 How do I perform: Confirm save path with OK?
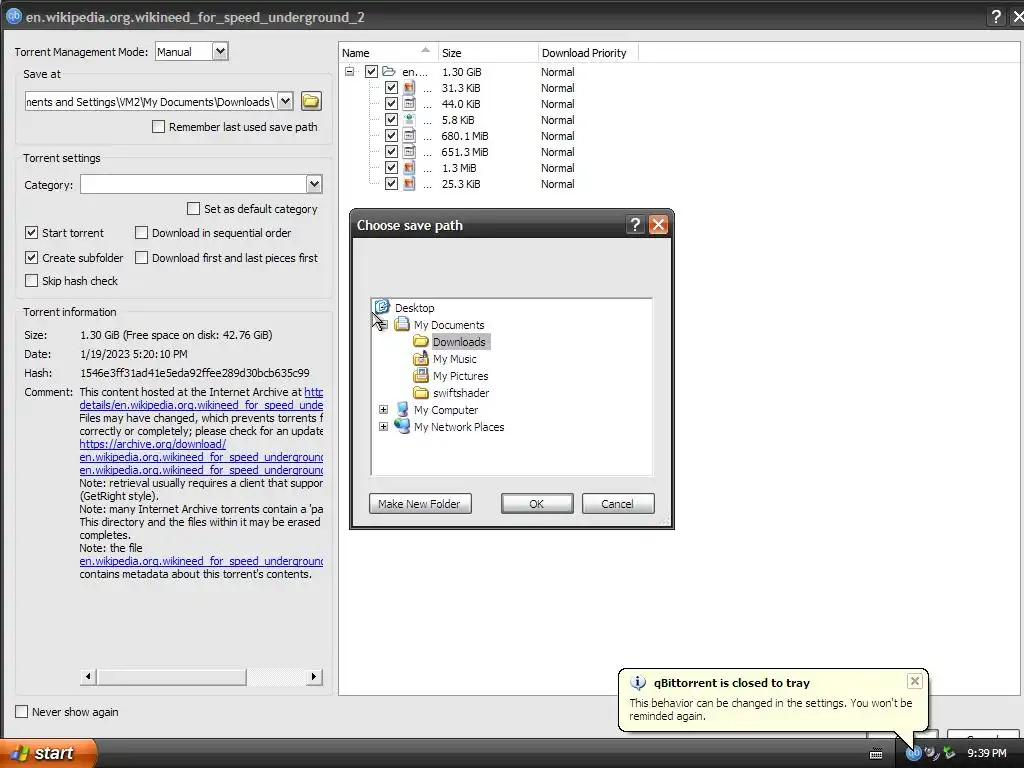(x=537, y=504)
